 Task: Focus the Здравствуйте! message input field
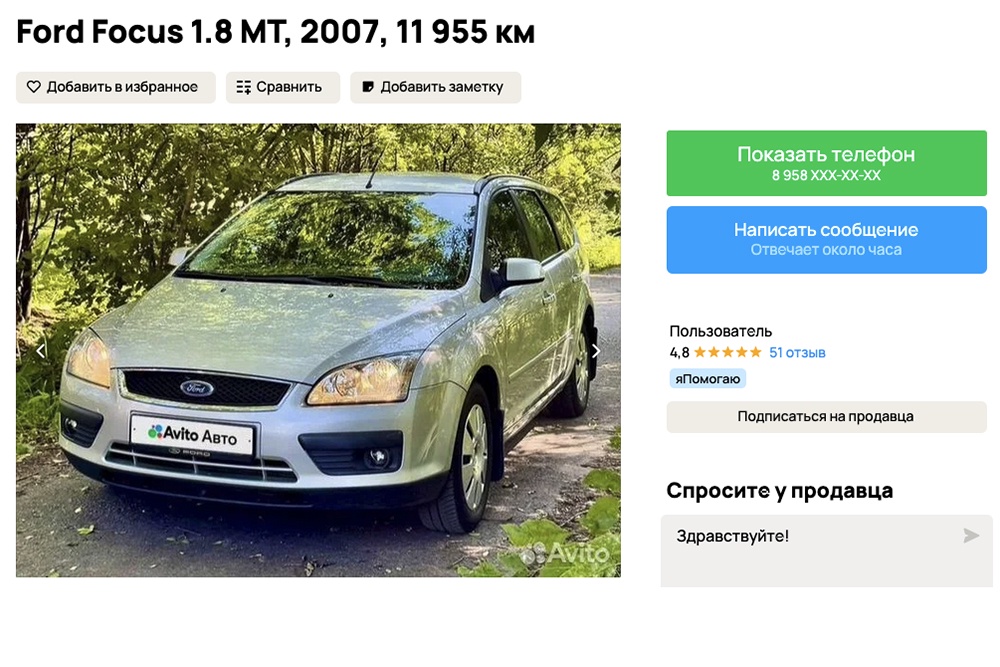pyautogui.click(x=827, y=551)
